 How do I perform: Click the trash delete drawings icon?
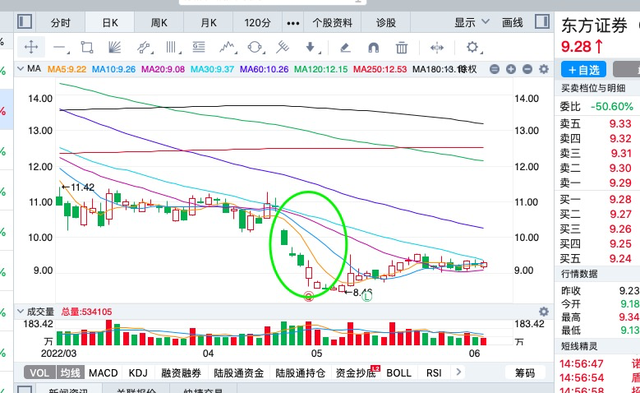(x=402, y=48)
